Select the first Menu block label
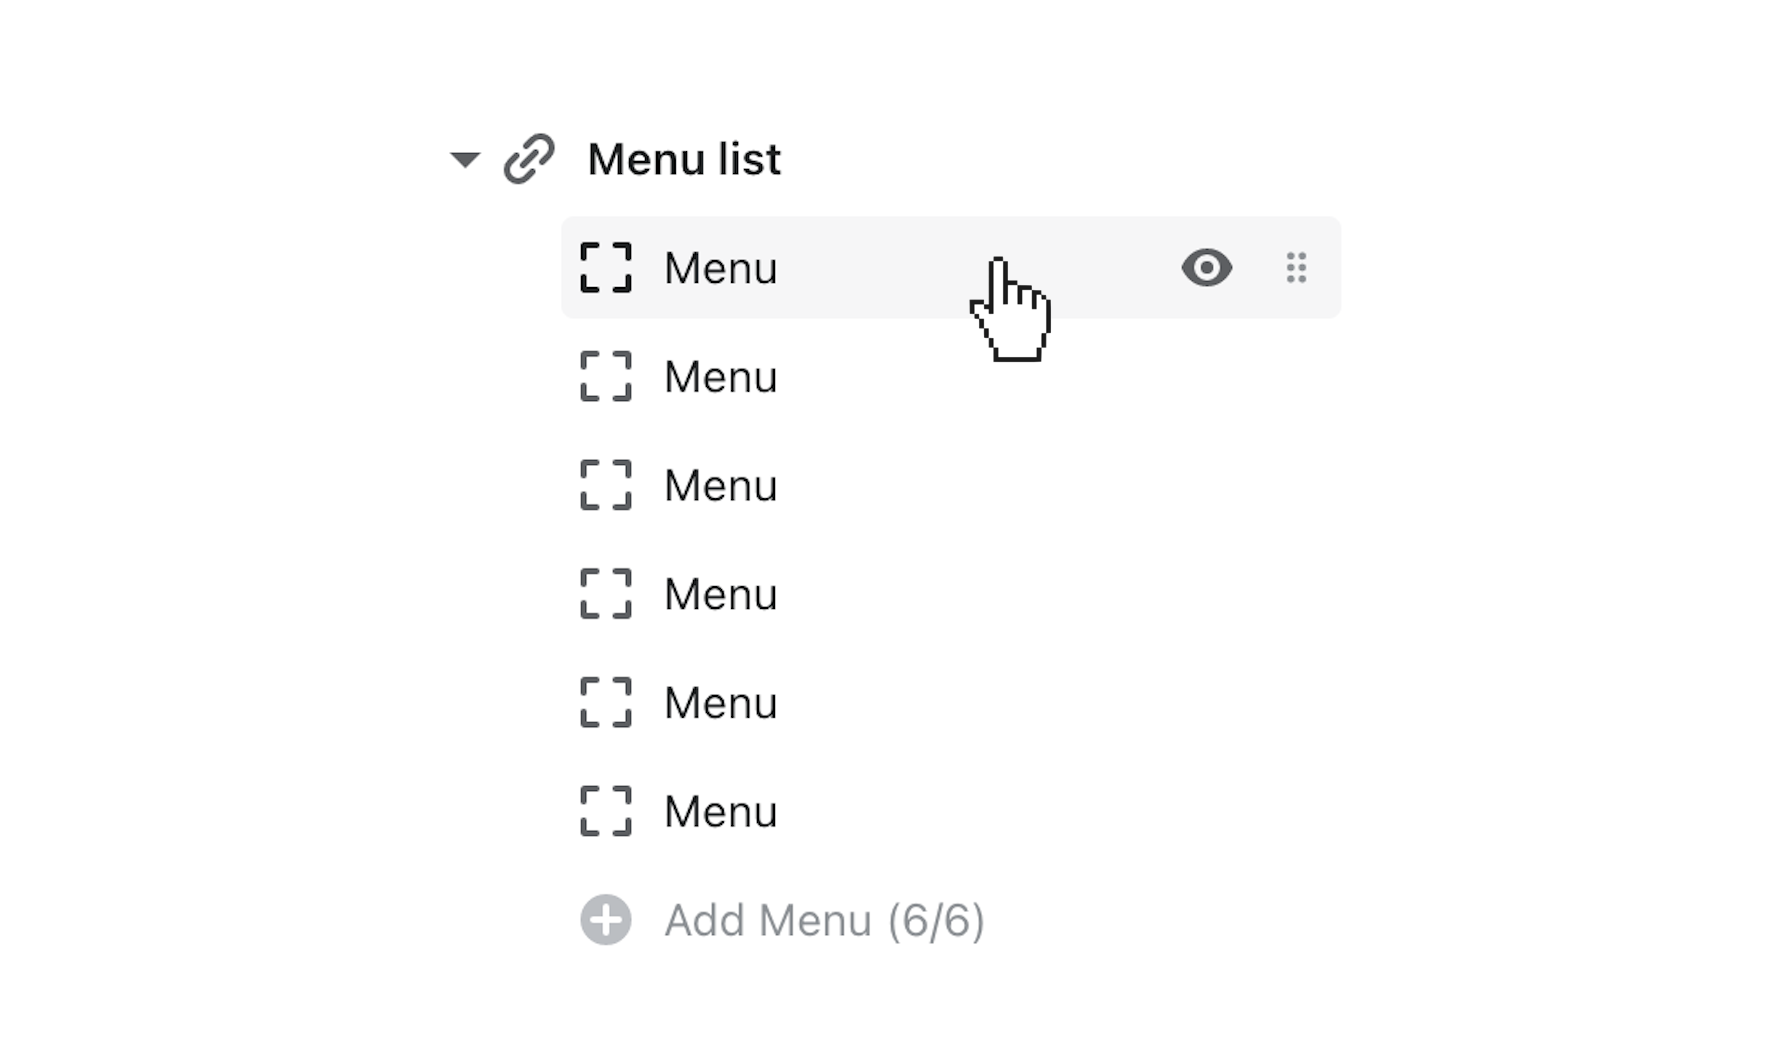The image size is (1770, 1052). (720, 268)
